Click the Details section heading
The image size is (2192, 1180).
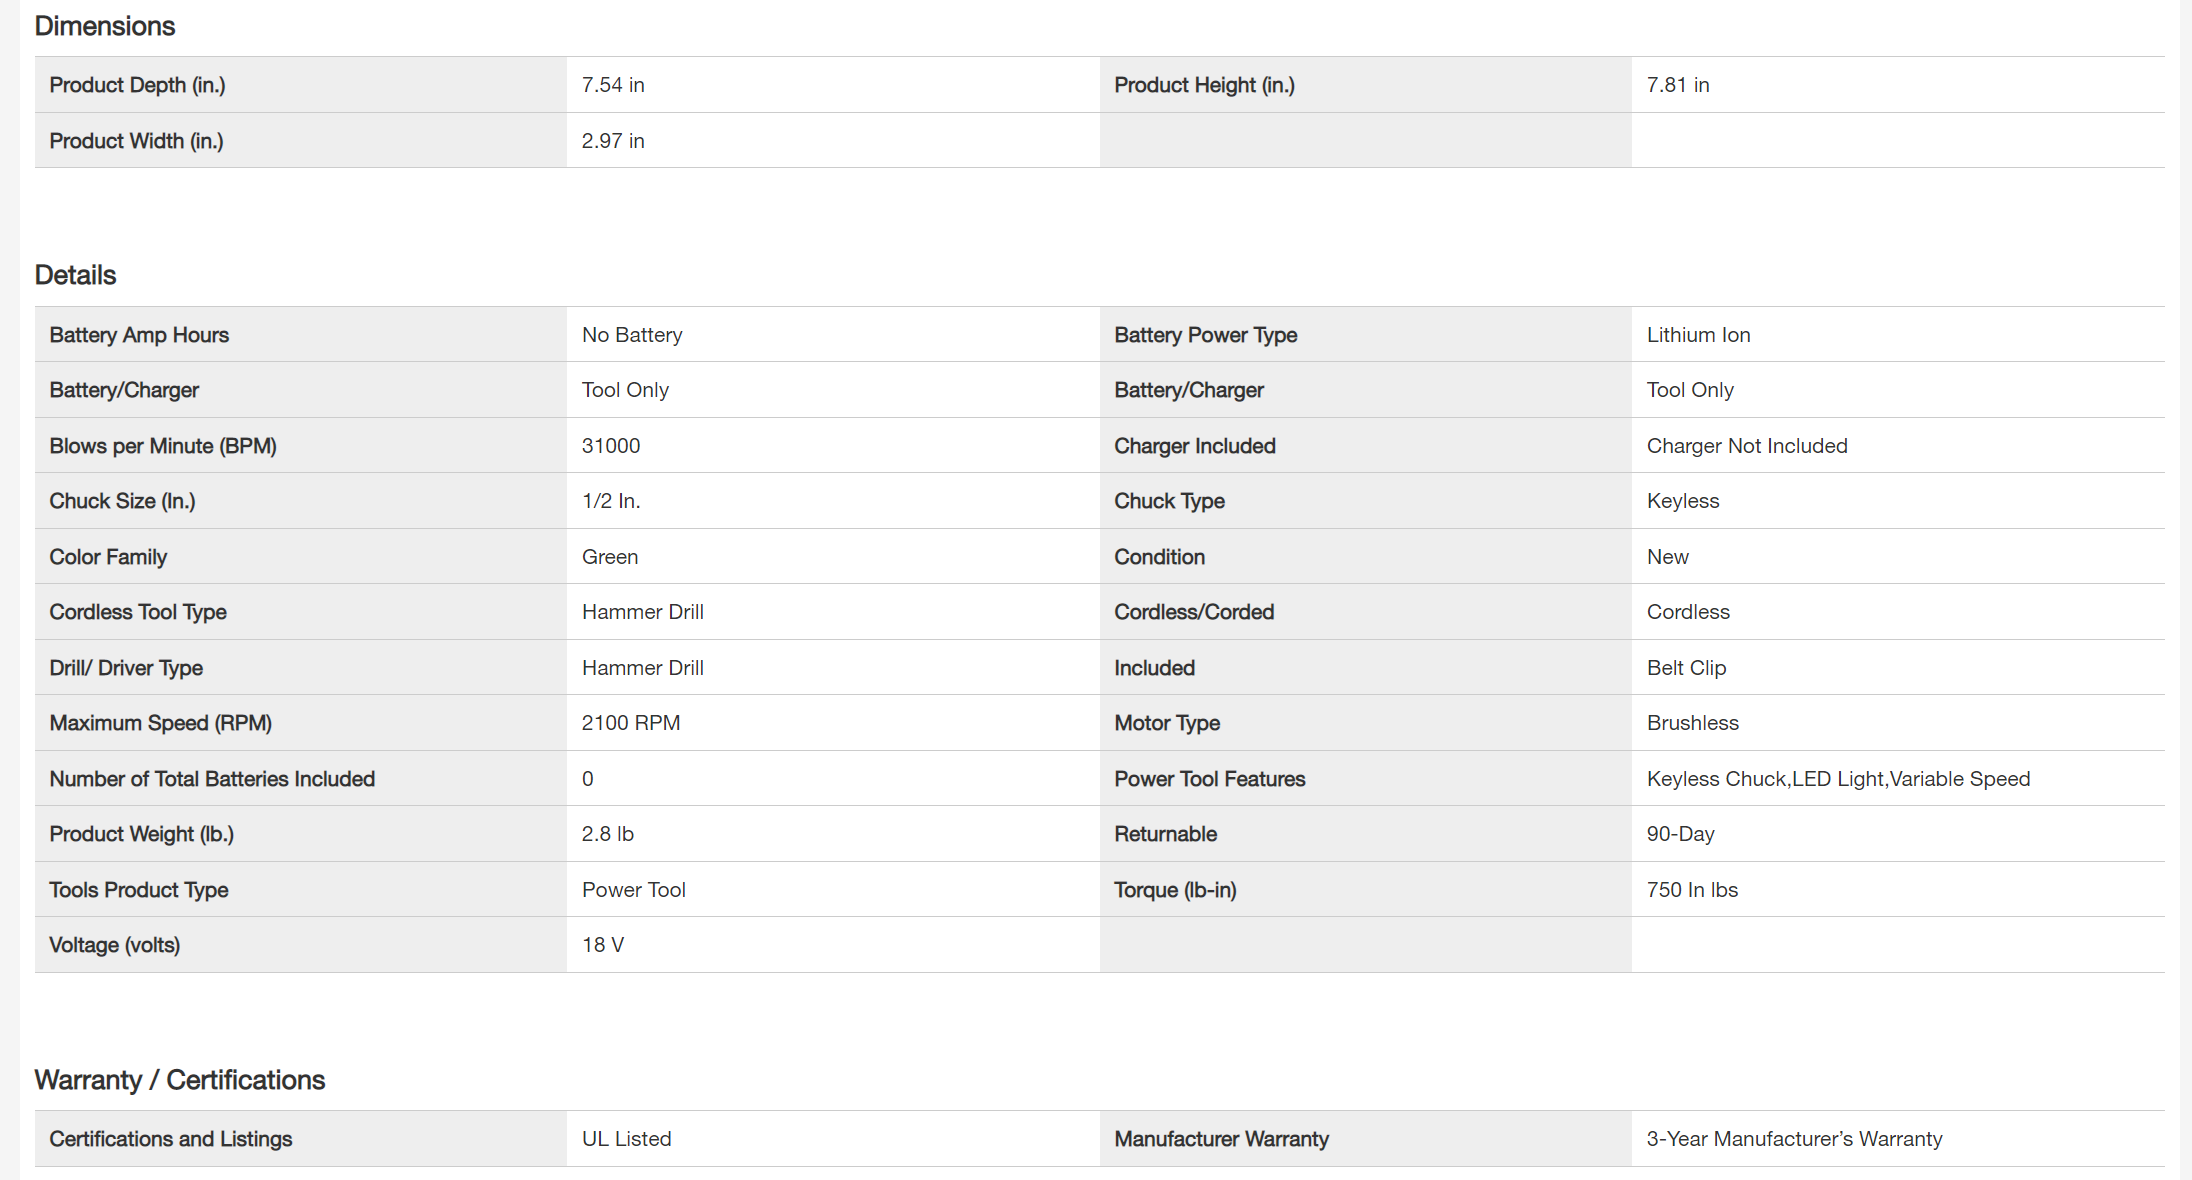click(76, 275)
